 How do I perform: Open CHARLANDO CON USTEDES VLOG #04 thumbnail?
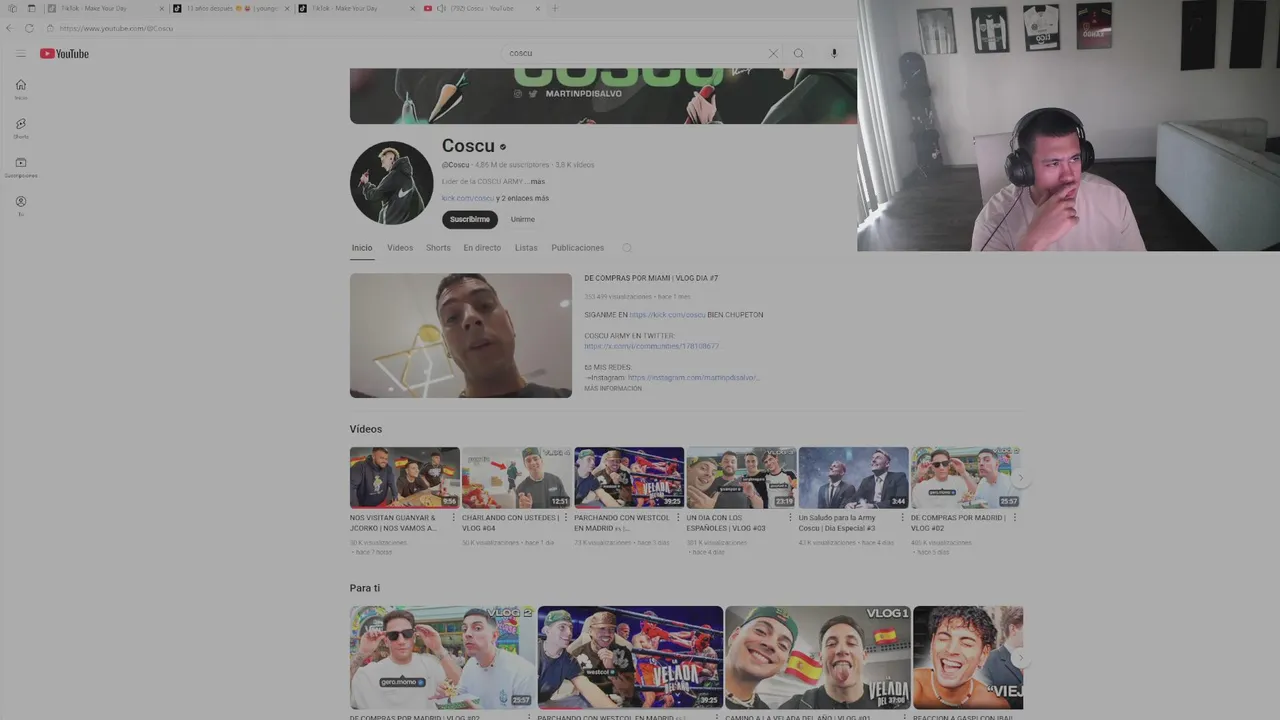tap(517, 477)
